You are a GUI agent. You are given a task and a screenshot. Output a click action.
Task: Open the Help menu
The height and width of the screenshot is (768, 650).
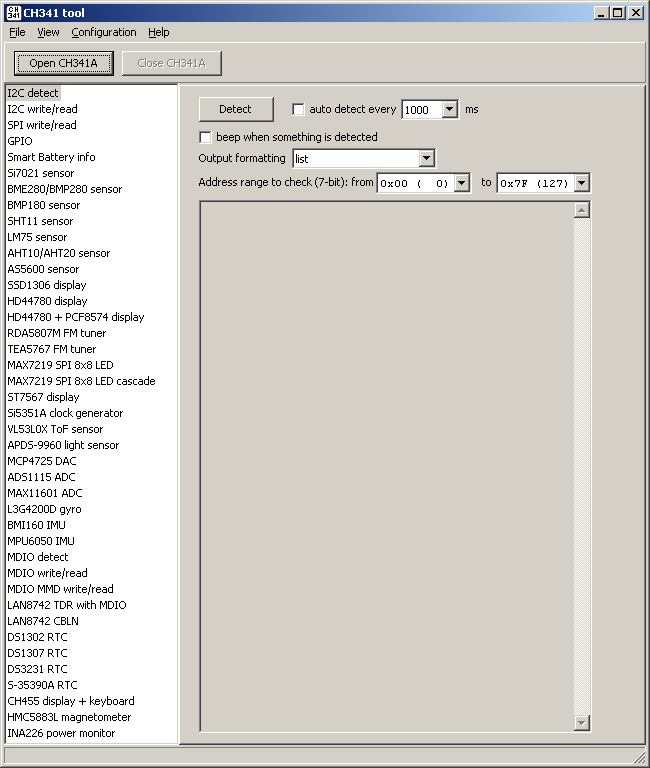[x=159, y=32]
